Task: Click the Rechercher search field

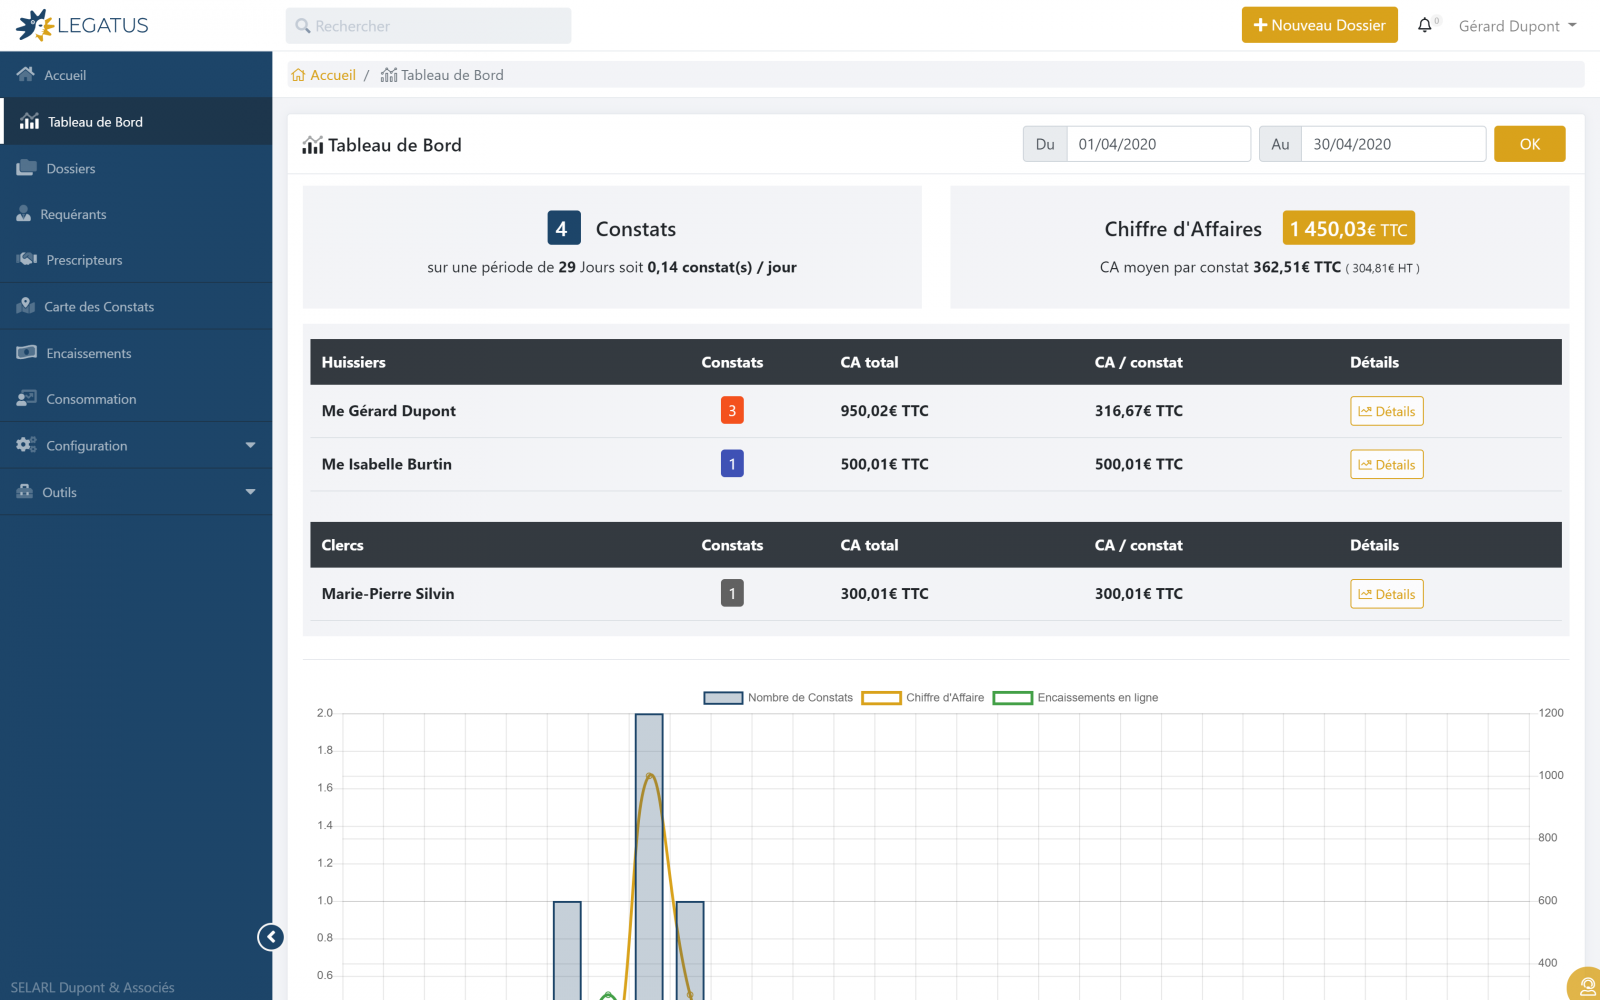Action: point(428,26)
